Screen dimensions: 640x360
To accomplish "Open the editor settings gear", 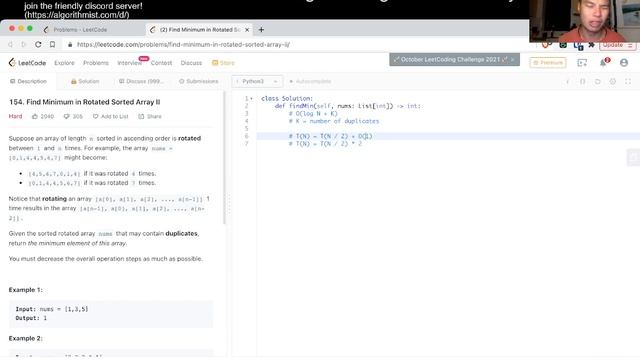I will (x=613, y=82).
